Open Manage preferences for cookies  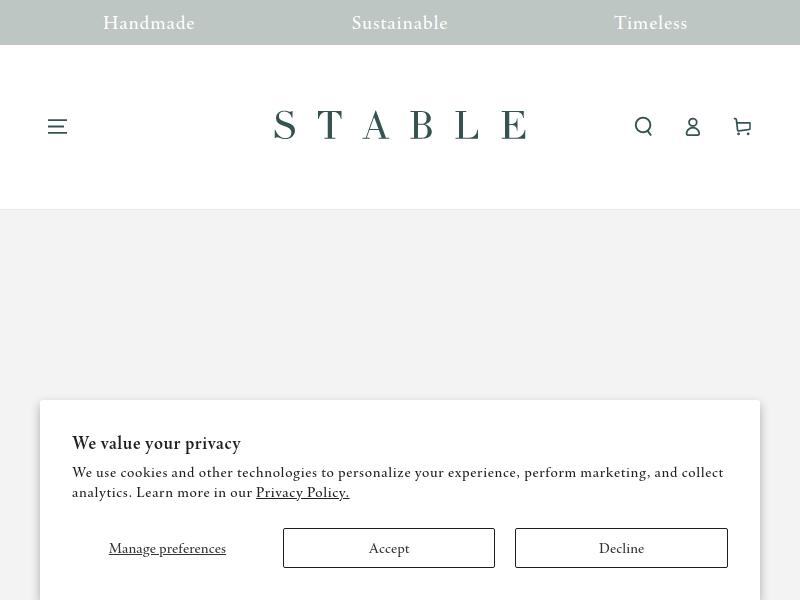(x=167, y=548)
